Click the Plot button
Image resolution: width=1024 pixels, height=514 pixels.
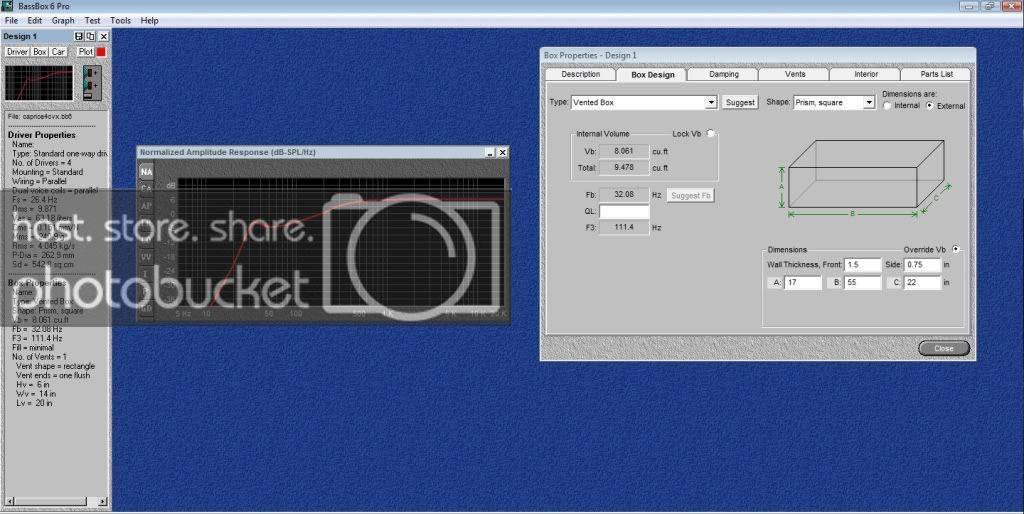click(x=86, y=52)
